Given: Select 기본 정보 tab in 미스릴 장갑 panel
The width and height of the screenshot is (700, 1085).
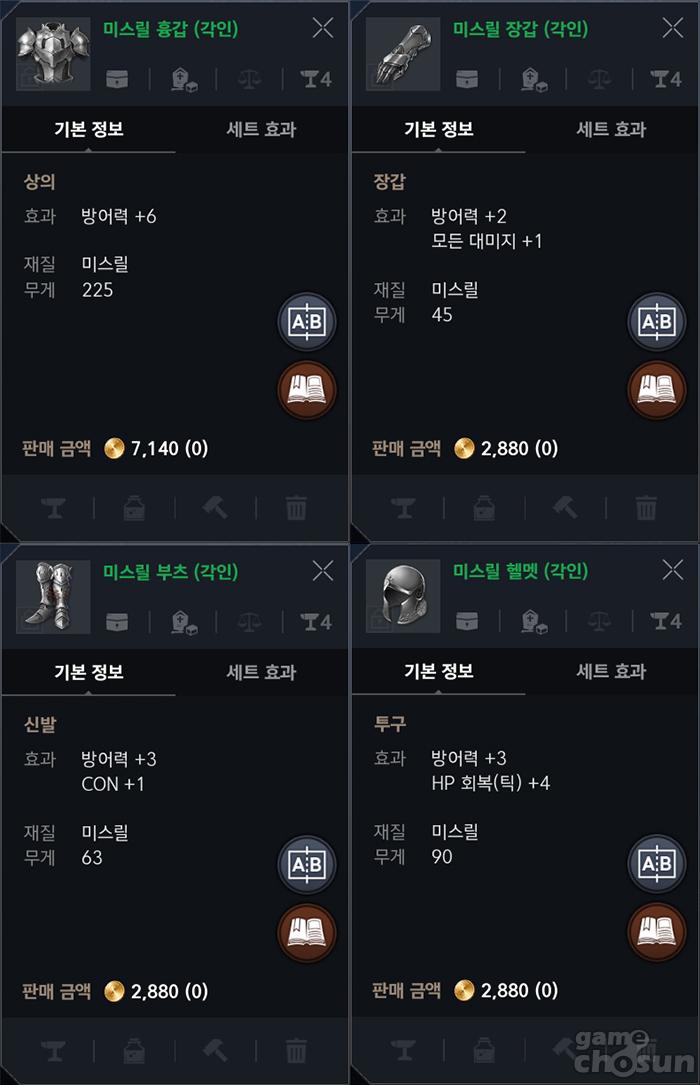Looking at the screenshot, I should pos(438,129).
